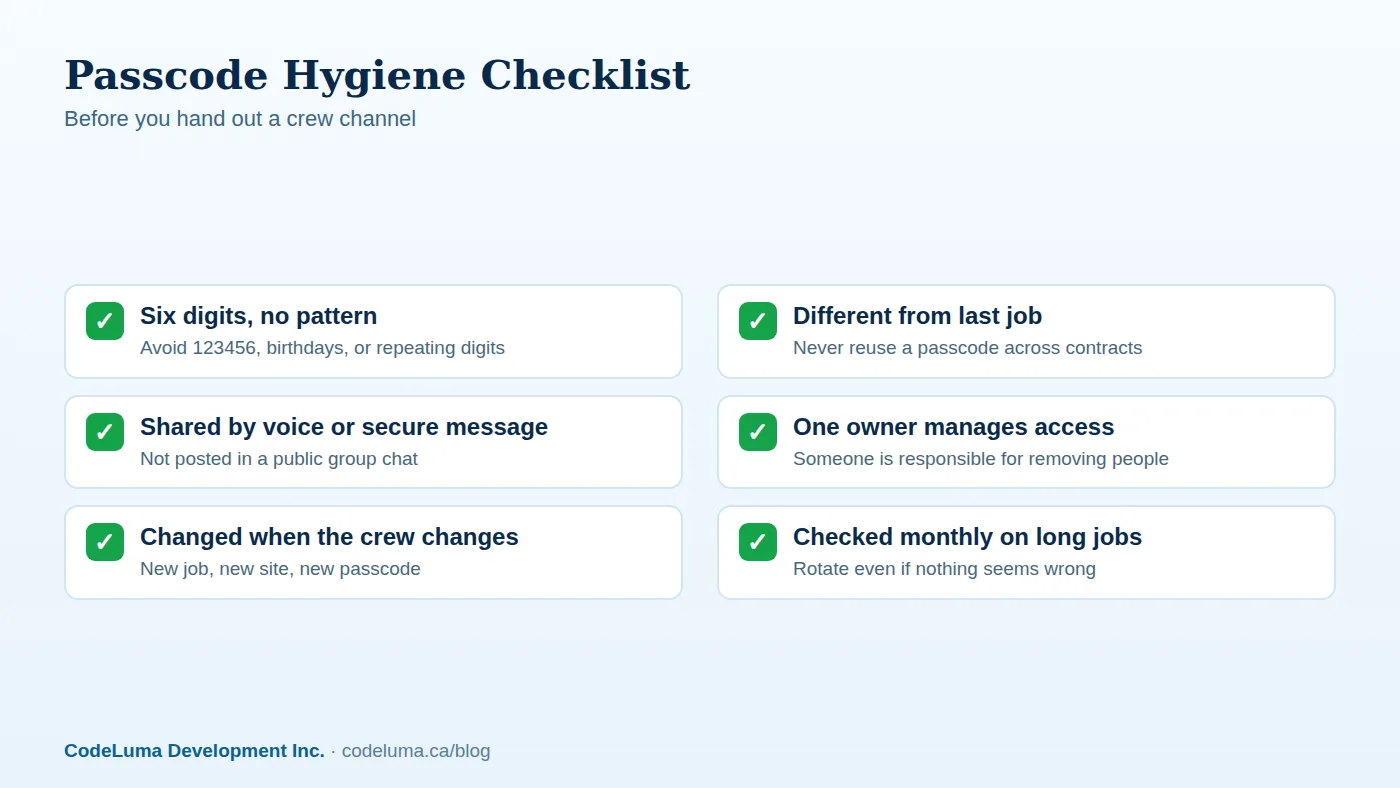Click 'New job, new site, new passcode' text
Image resolution: width=1400 pixels, height=788 pixels.
[280, 569]
